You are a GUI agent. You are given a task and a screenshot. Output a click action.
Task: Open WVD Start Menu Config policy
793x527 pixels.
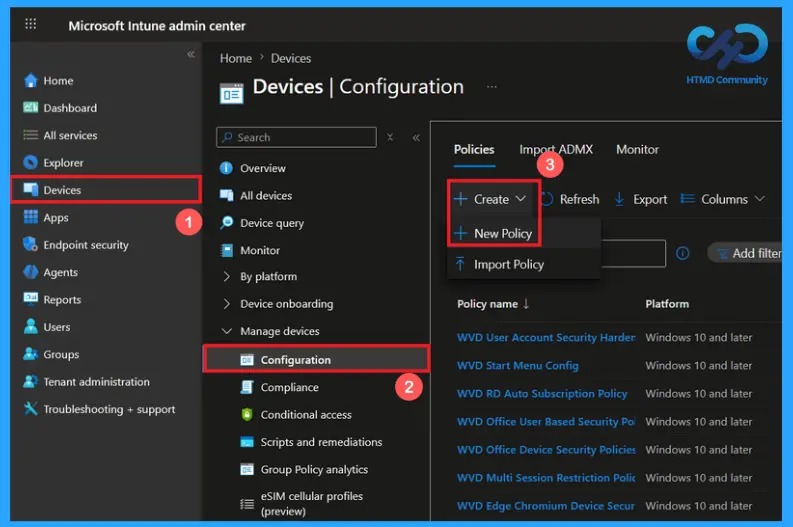click(x=517, y=365)
